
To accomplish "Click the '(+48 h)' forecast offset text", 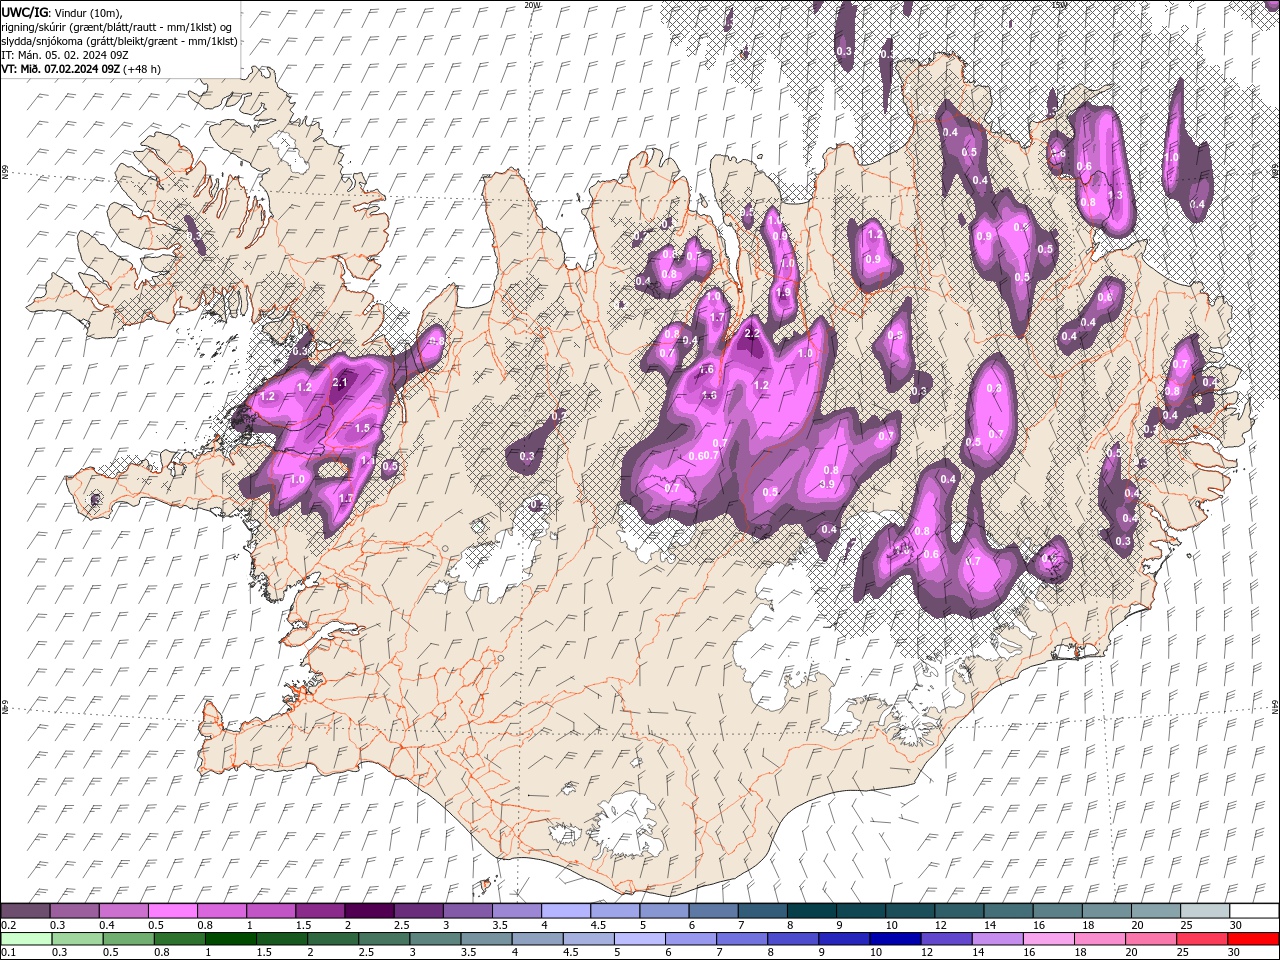I will (x=142, y=68).
